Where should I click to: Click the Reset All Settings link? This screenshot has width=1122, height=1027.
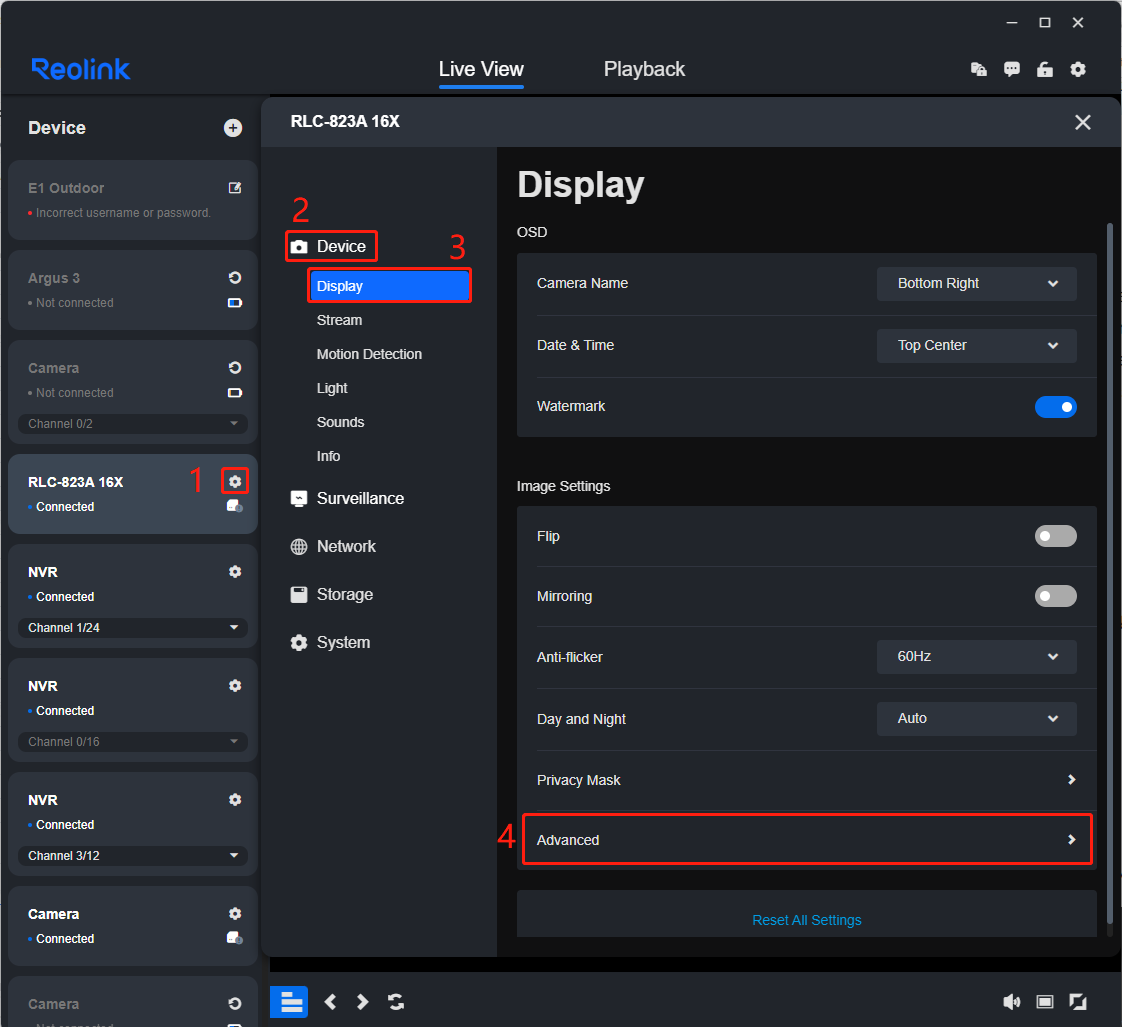[x=806, y=920]
